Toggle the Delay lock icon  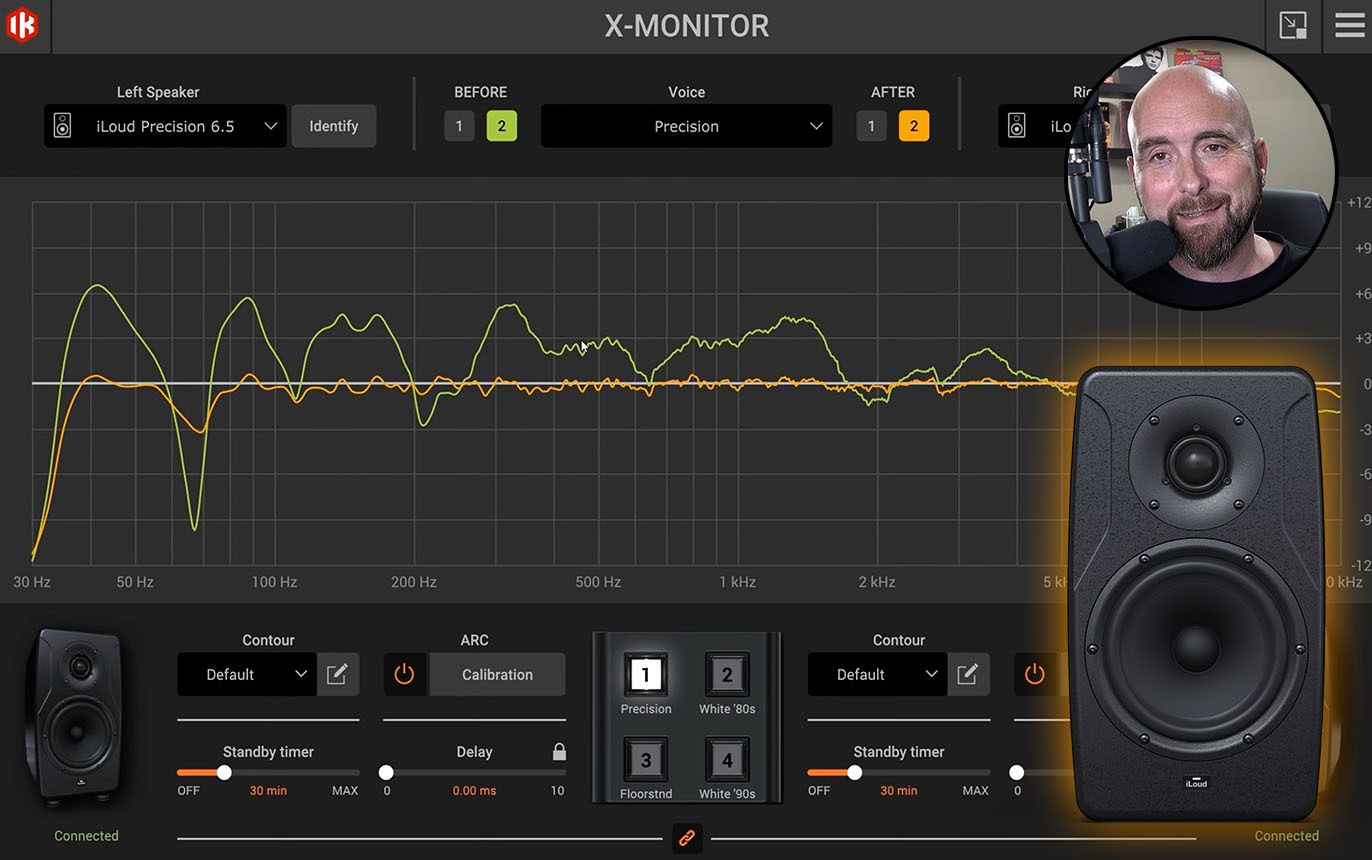(x=559, y=751)
